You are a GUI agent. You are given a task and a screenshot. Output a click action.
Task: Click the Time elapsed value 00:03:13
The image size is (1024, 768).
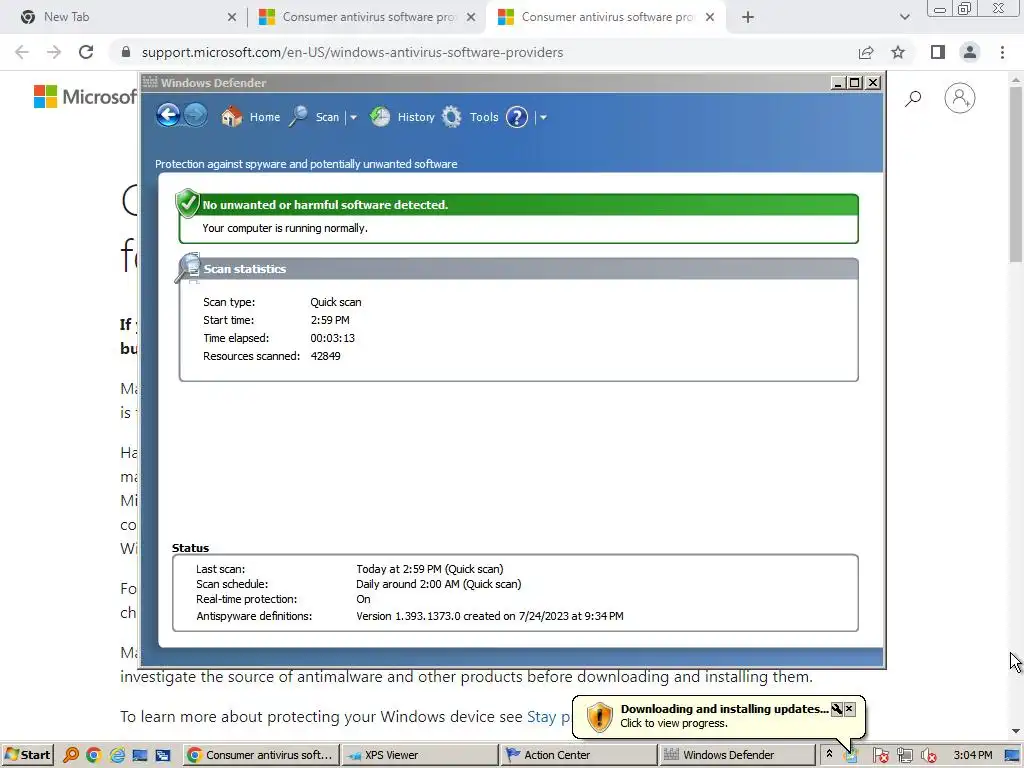pyautogui.click(x=332, y=338)
